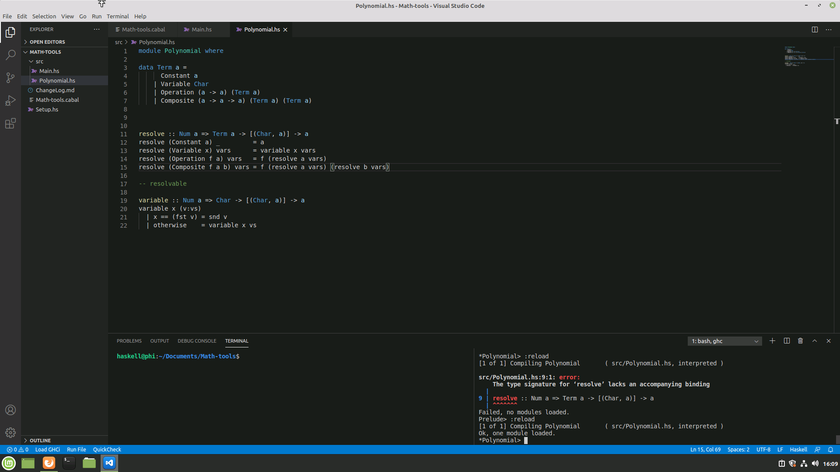Open the Terminal menu
This screenshot has height=472, width=840.
(x=118, y=16)
